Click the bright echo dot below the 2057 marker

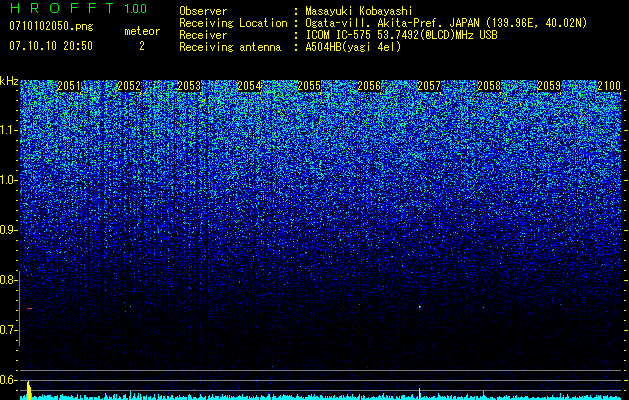(420, 307)
